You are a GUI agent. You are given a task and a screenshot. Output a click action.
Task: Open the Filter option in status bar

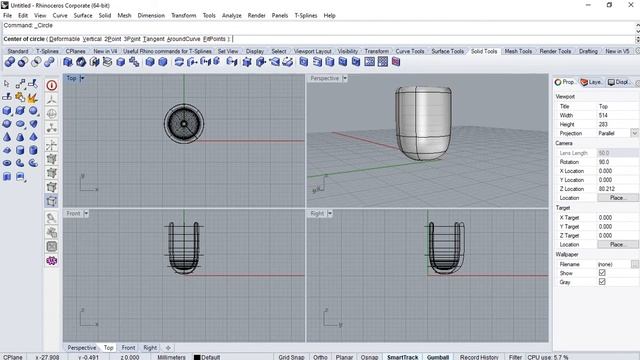click(x=515, y=357)
